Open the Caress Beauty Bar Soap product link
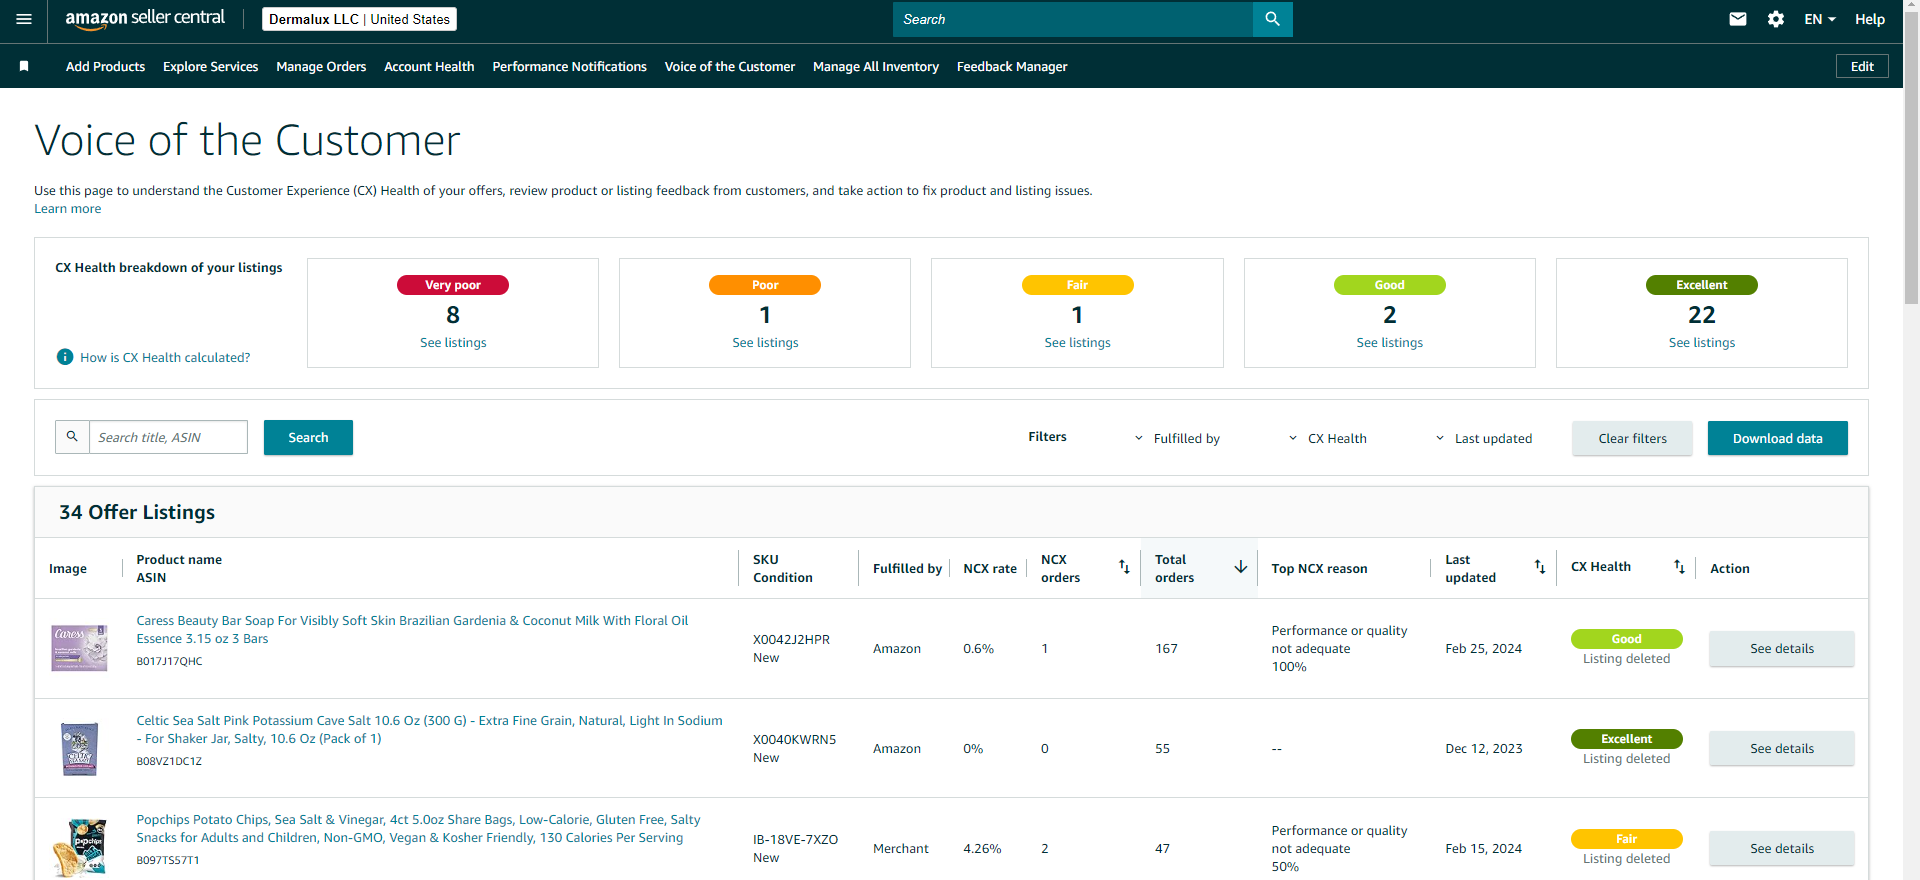Image resolution: width=1920 pixels, height=880 pixels. tap(412, 629)
